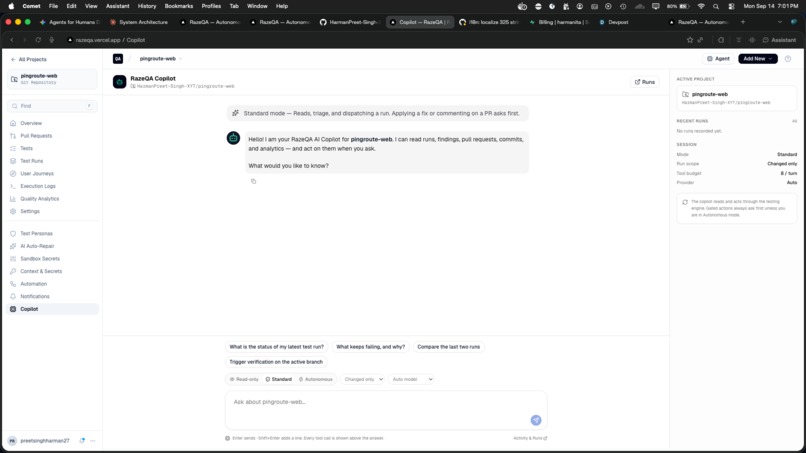The height and width of the screenshot is (453, 806).
Task: Send the message with paper-plane button
Action: [x=536, y=420]
